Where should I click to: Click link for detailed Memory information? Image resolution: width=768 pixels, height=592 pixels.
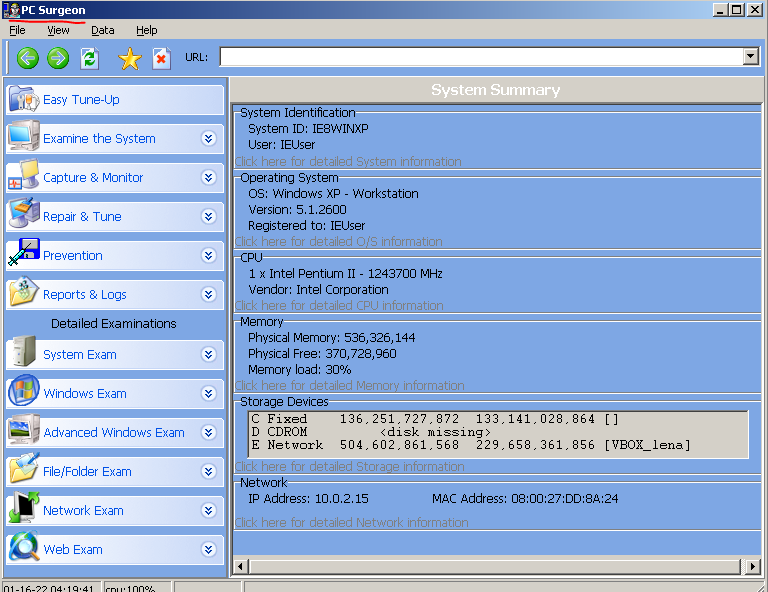point(350,386)
